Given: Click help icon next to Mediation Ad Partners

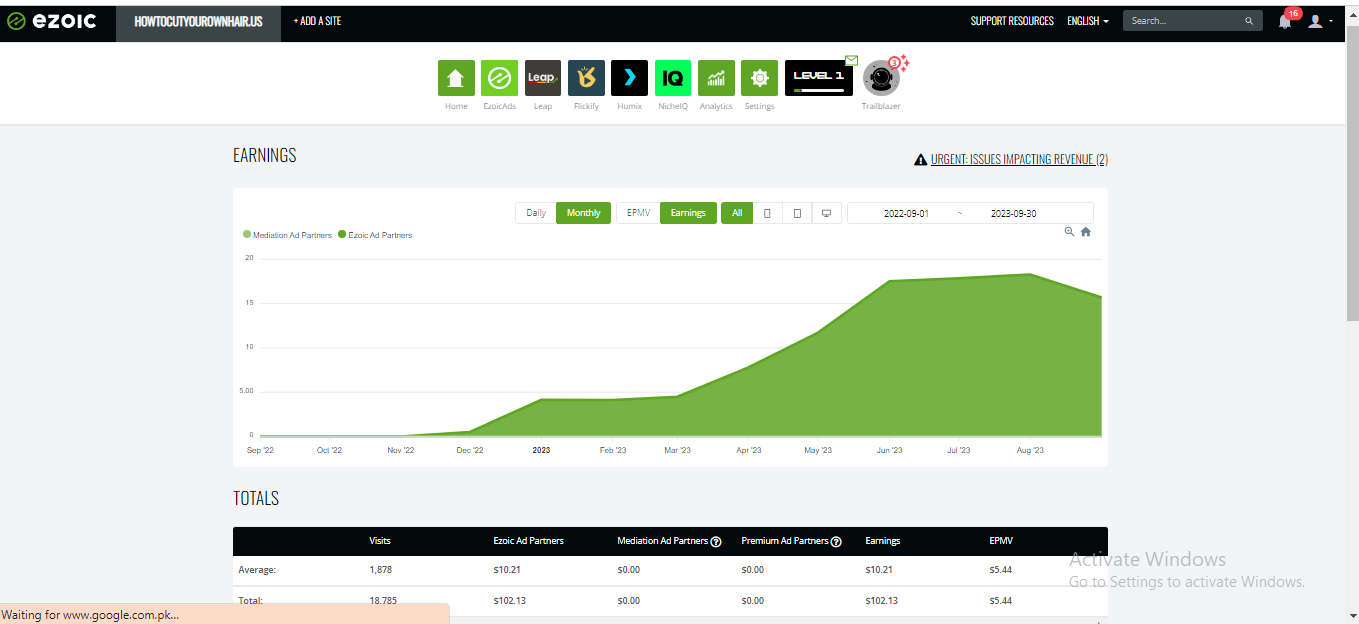Looking at the screenshot, I should [716, 542].
